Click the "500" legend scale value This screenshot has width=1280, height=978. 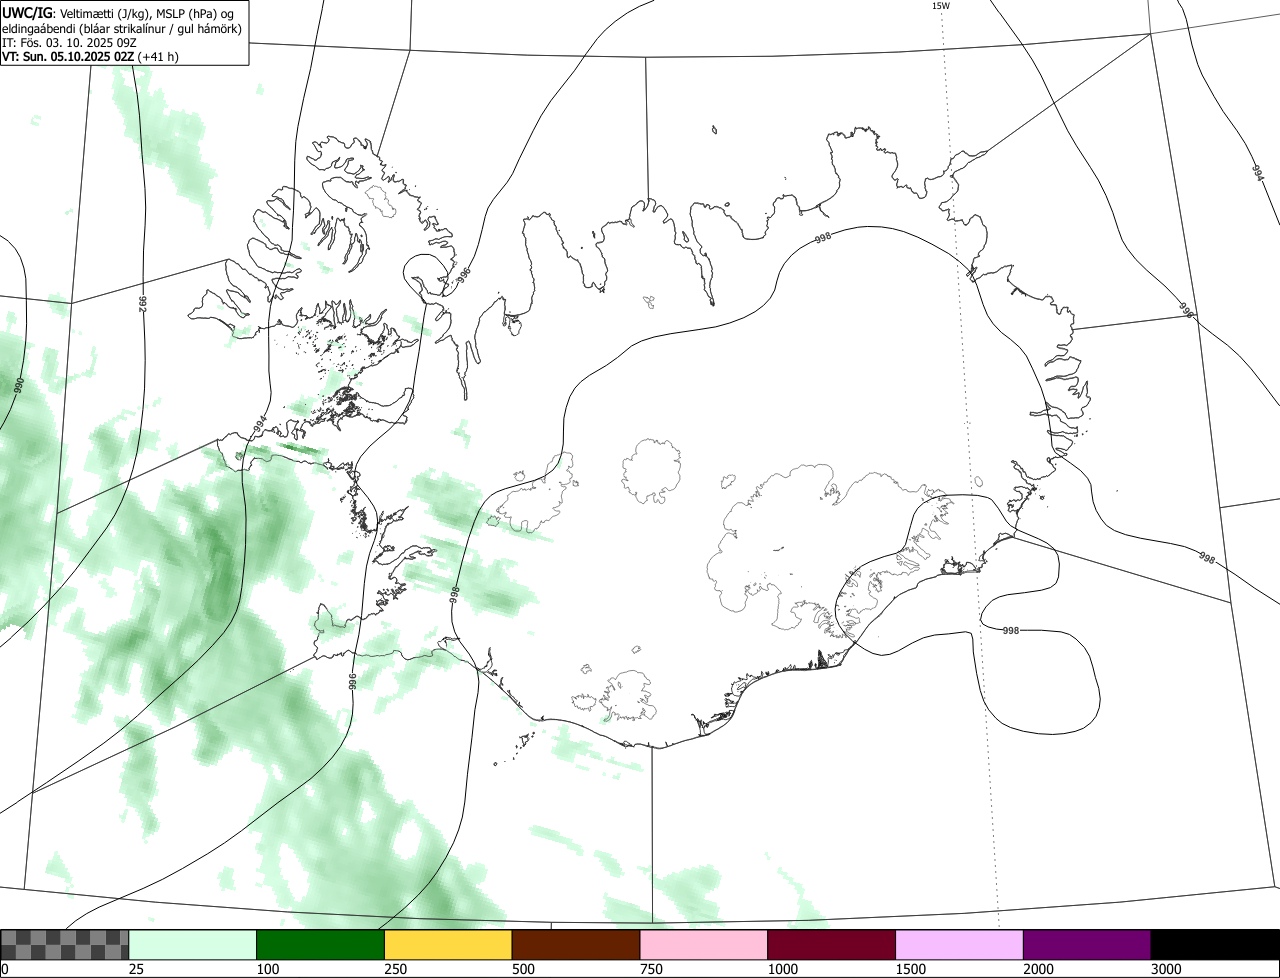[524, 969]
